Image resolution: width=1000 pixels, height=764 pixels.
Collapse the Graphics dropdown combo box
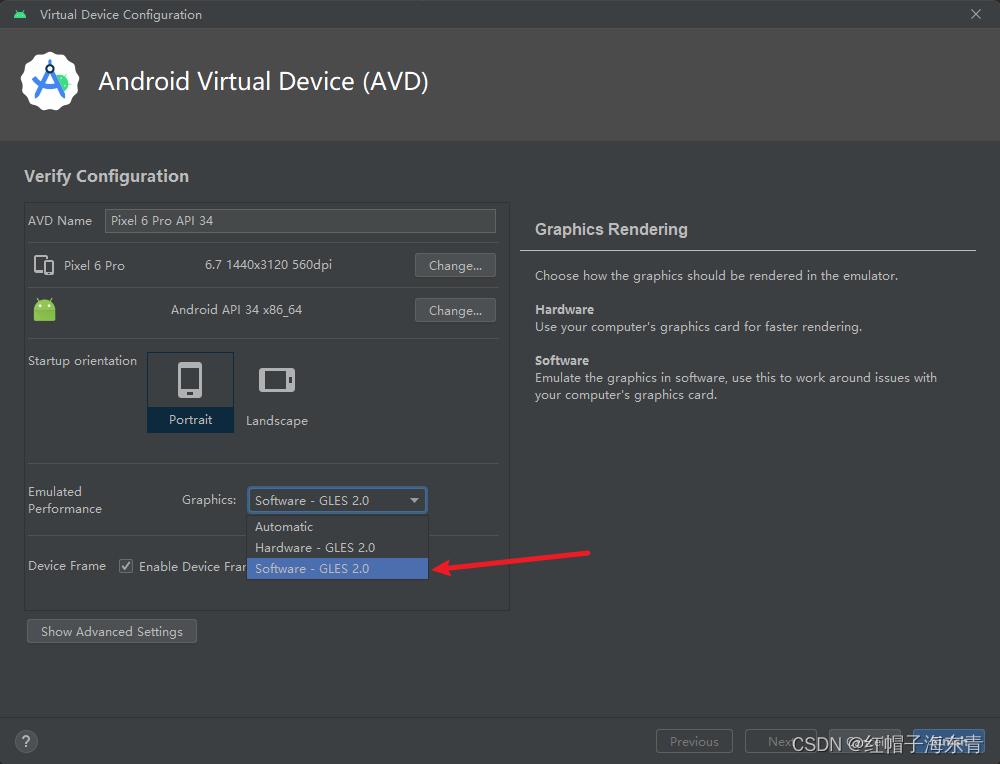337,501
